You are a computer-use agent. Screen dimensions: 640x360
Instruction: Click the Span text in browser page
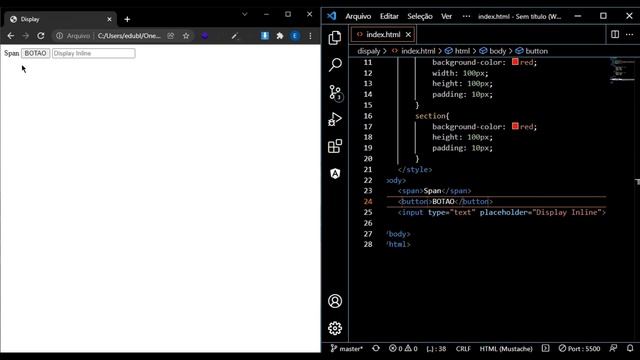11,53
